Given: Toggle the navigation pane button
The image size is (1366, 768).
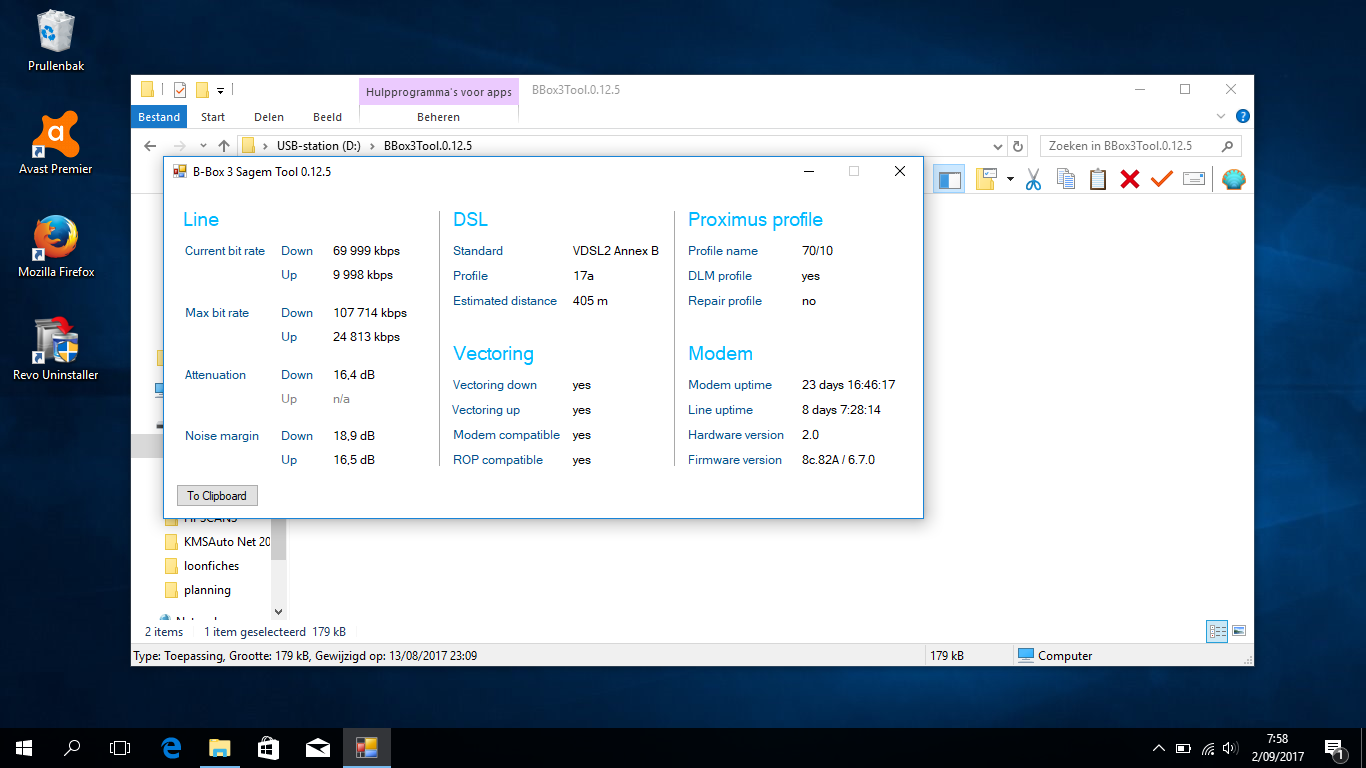Looking at the screenshot, I should 949,180.
